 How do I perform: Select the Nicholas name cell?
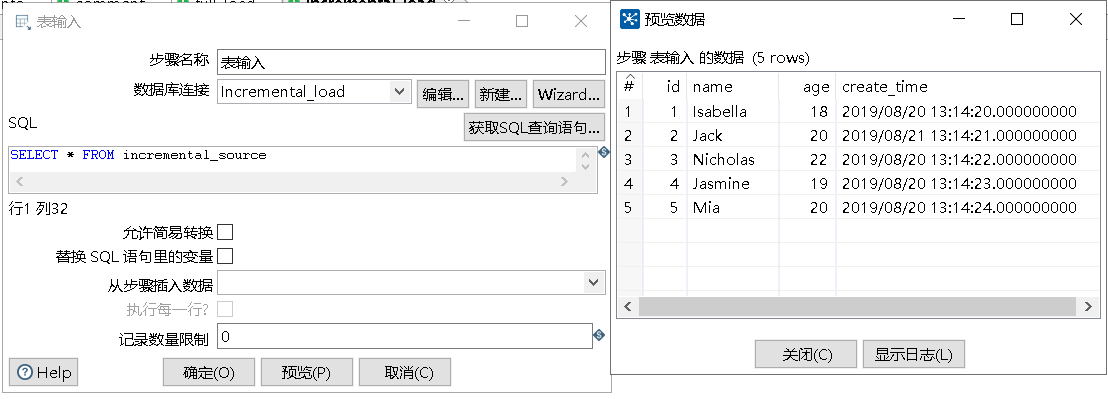tap(733, 160)
